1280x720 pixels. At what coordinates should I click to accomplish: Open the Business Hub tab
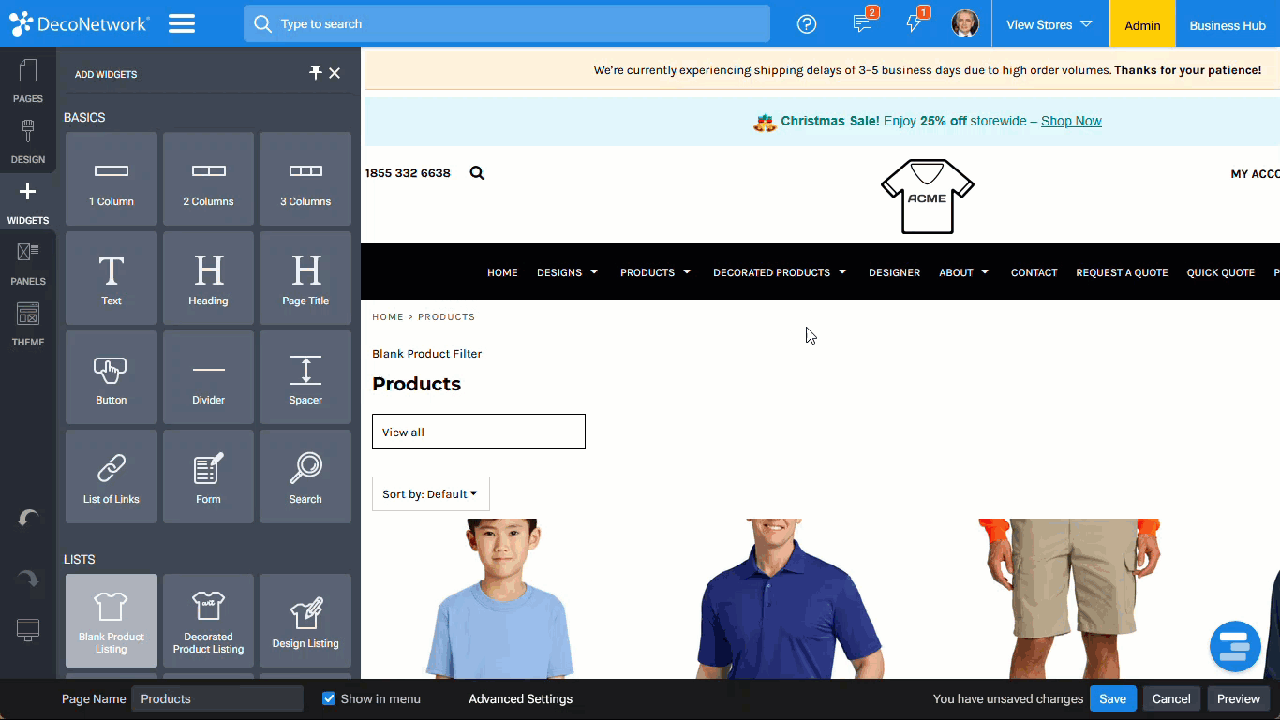click(1227, 25)
